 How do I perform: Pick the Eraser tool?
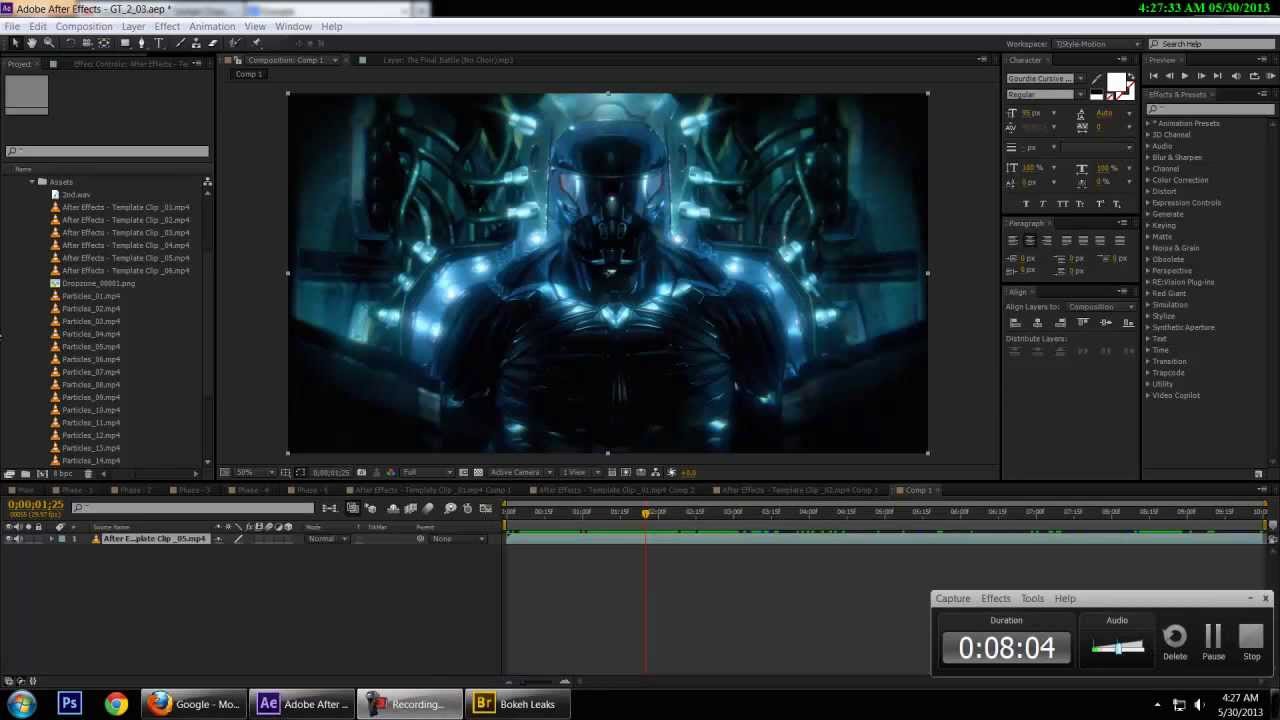coord(213,43)
